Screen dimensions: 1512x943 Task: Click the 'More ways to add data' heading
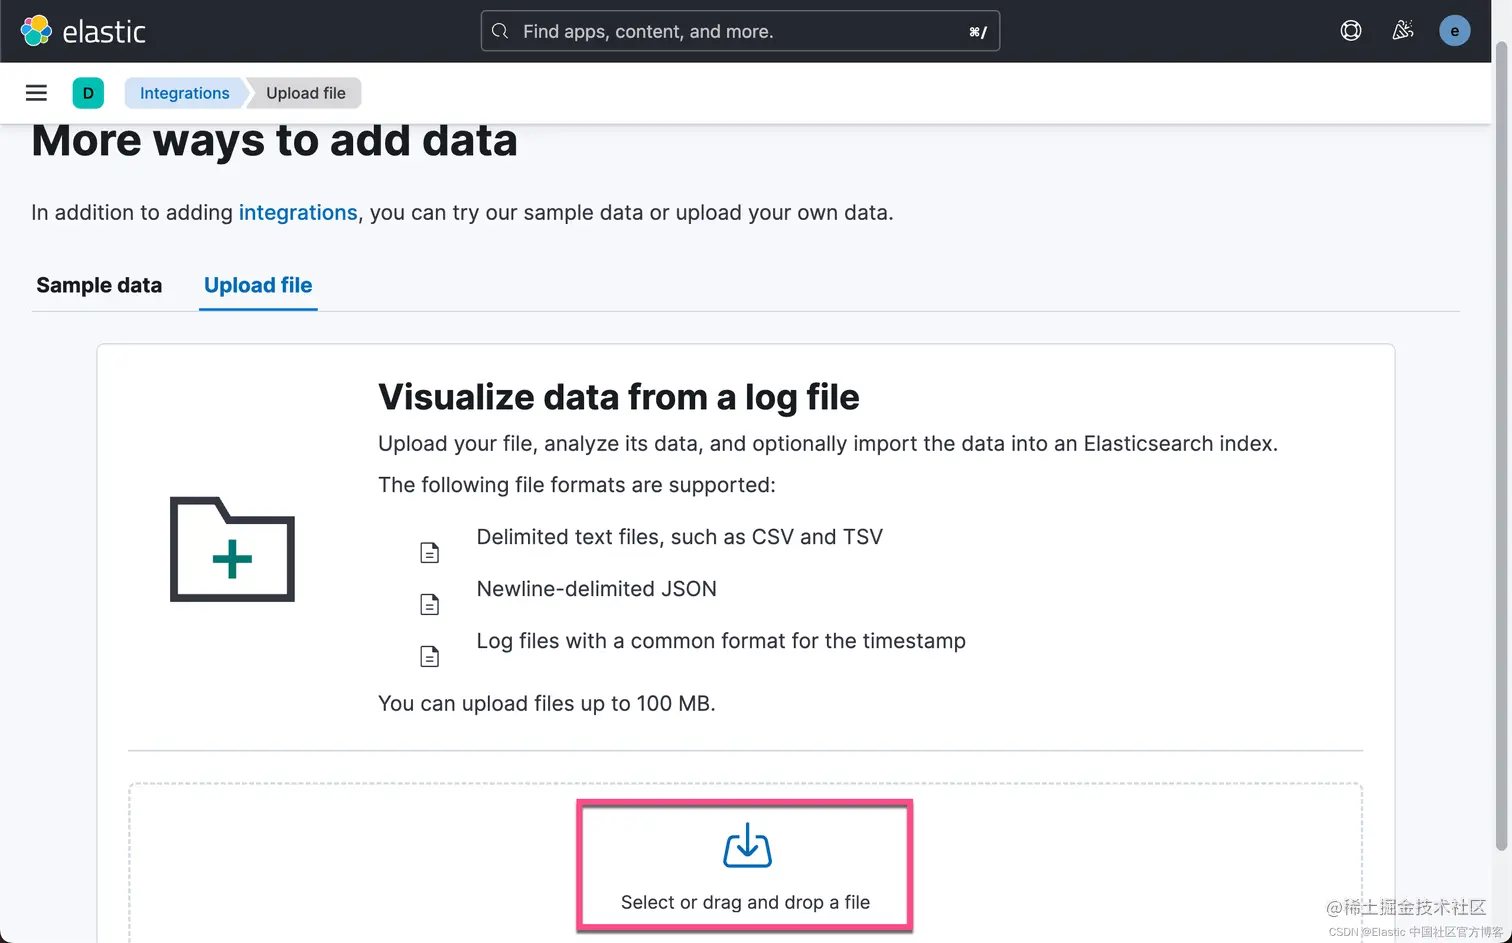click(274, 140)
